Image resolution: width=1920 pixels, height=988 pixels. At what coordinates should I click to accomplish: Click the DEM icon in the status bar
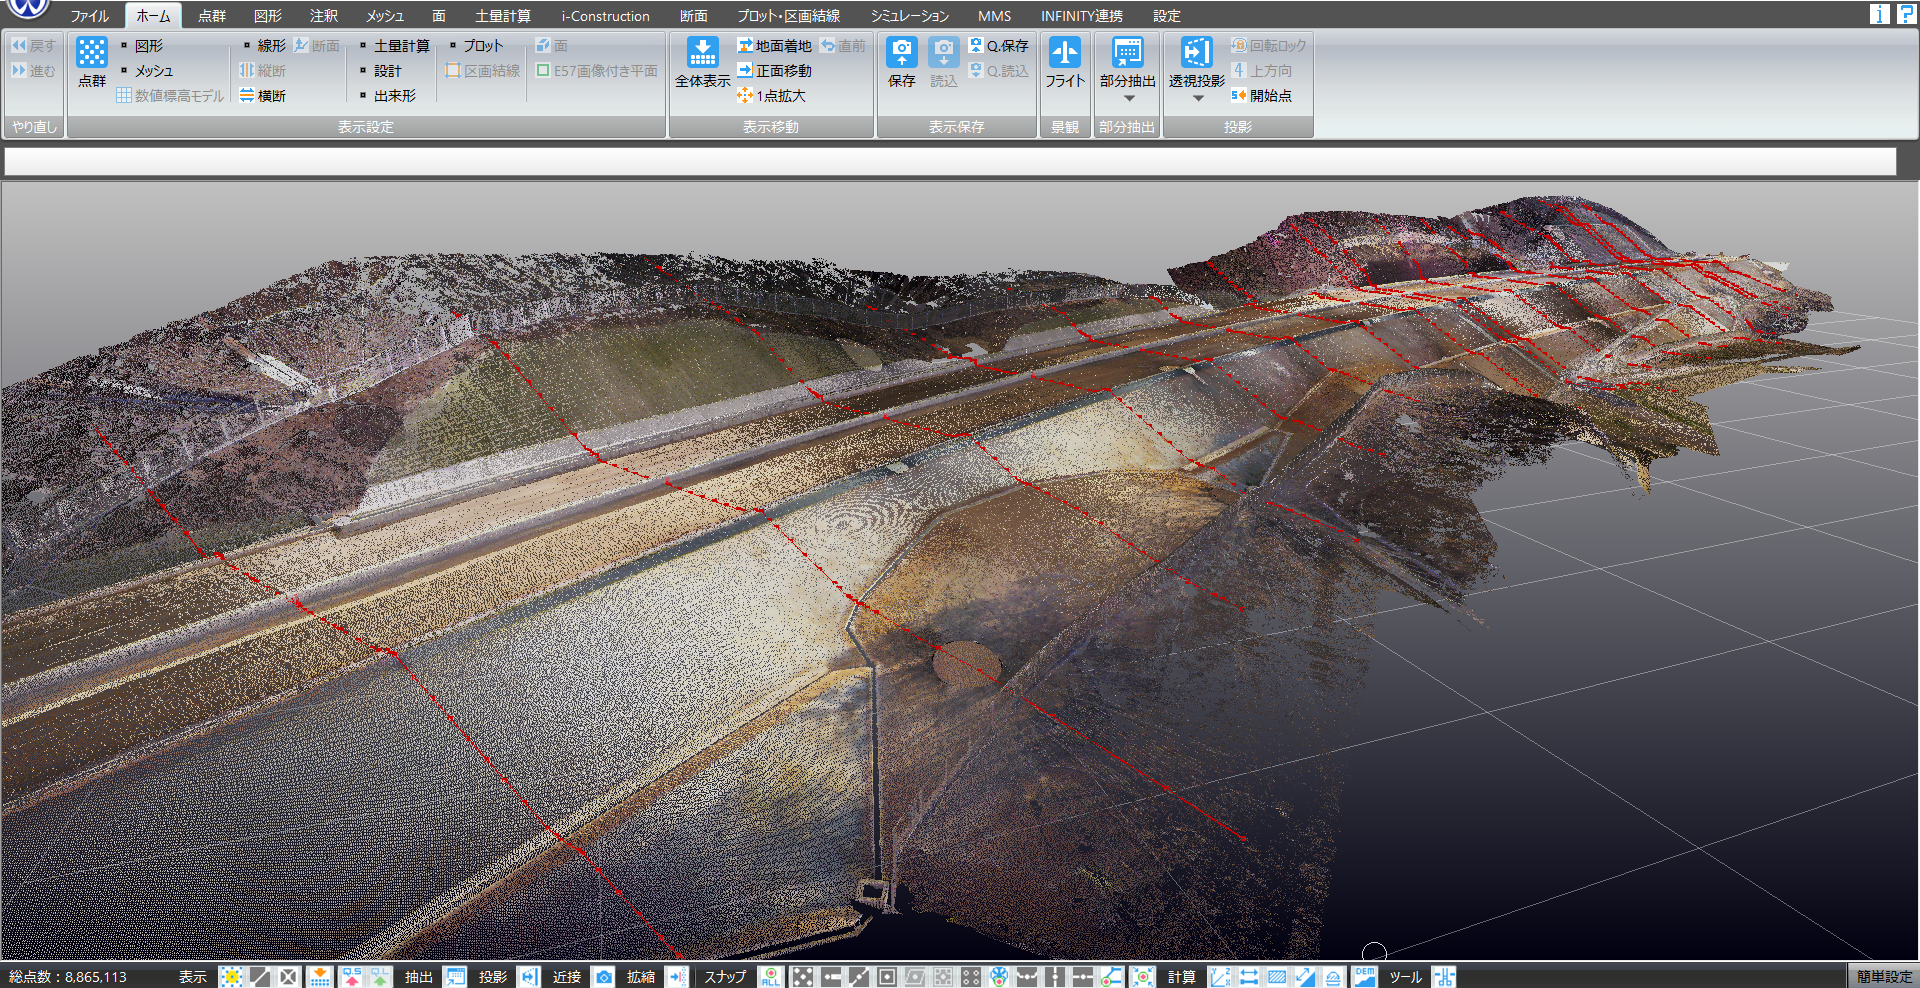click(1364, 977)
